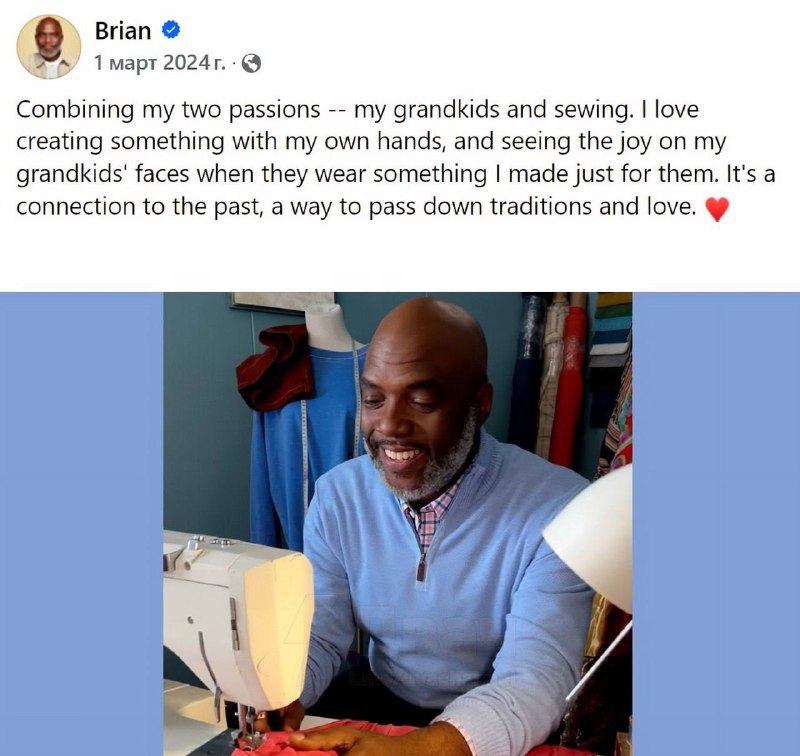Click the red fabric roll in background
Image resolution: width=800 pixels, height=756 pixels.
point(565,385)
